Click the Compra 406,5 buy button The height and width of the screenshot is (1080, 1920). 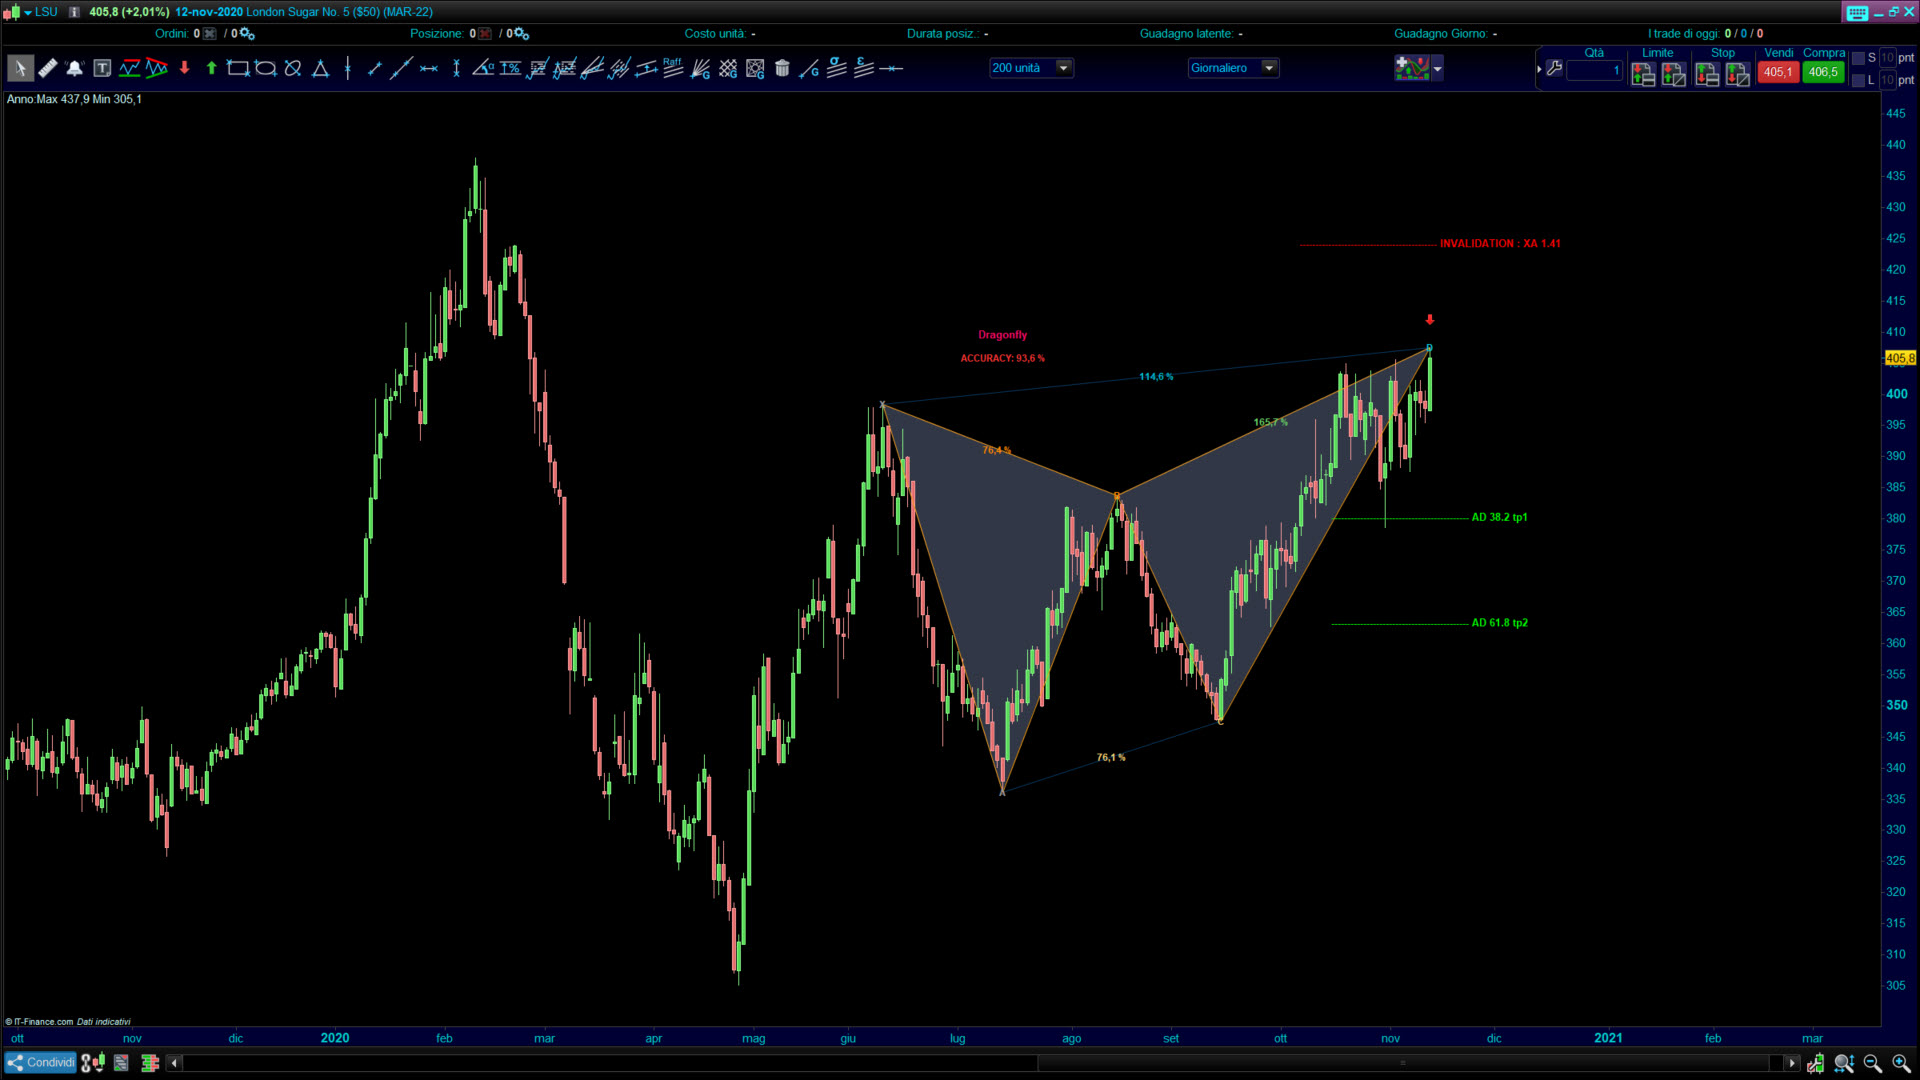(1823, 72)
